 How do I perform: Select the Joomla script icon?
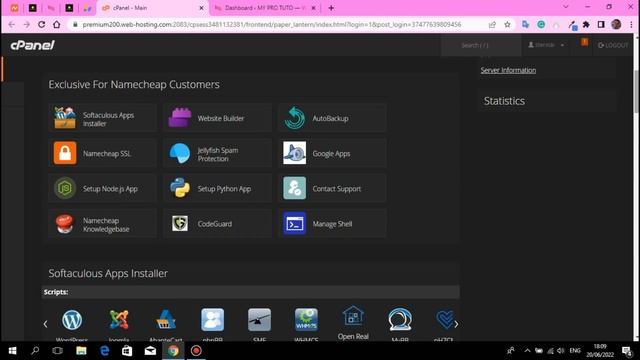[119, 320]
